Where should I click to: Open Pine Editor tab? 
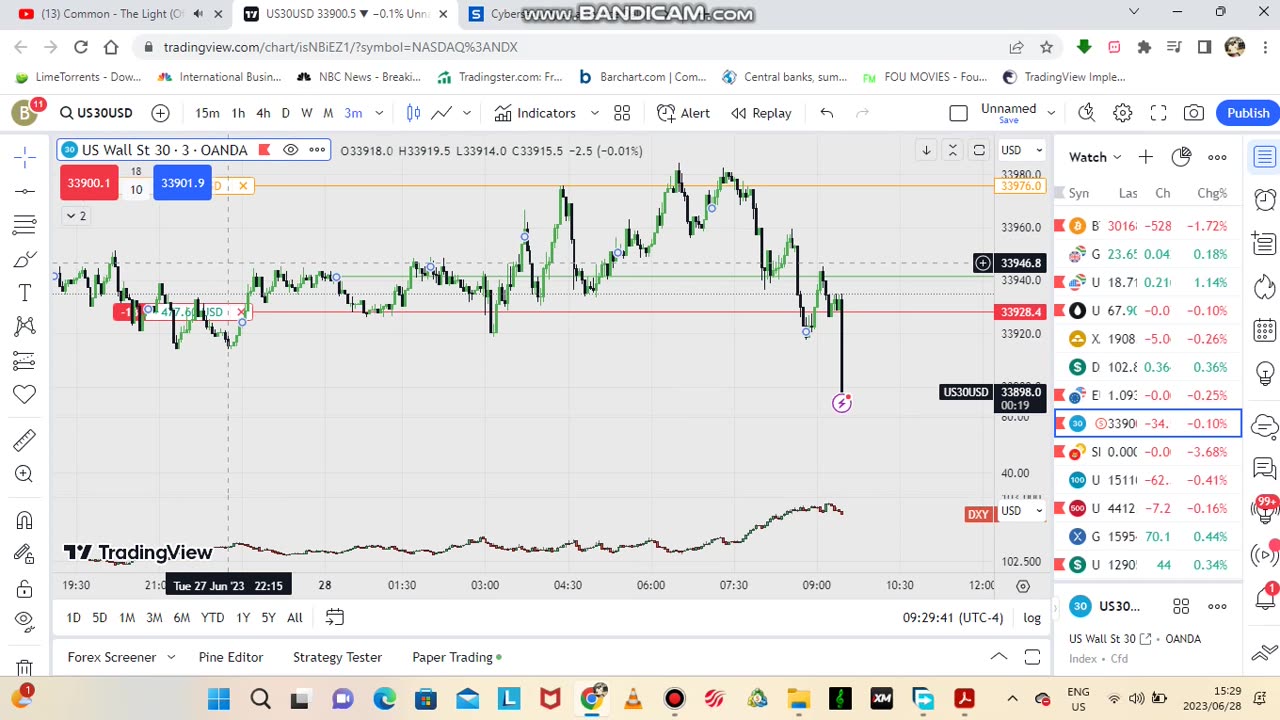[x=231, y=657]
